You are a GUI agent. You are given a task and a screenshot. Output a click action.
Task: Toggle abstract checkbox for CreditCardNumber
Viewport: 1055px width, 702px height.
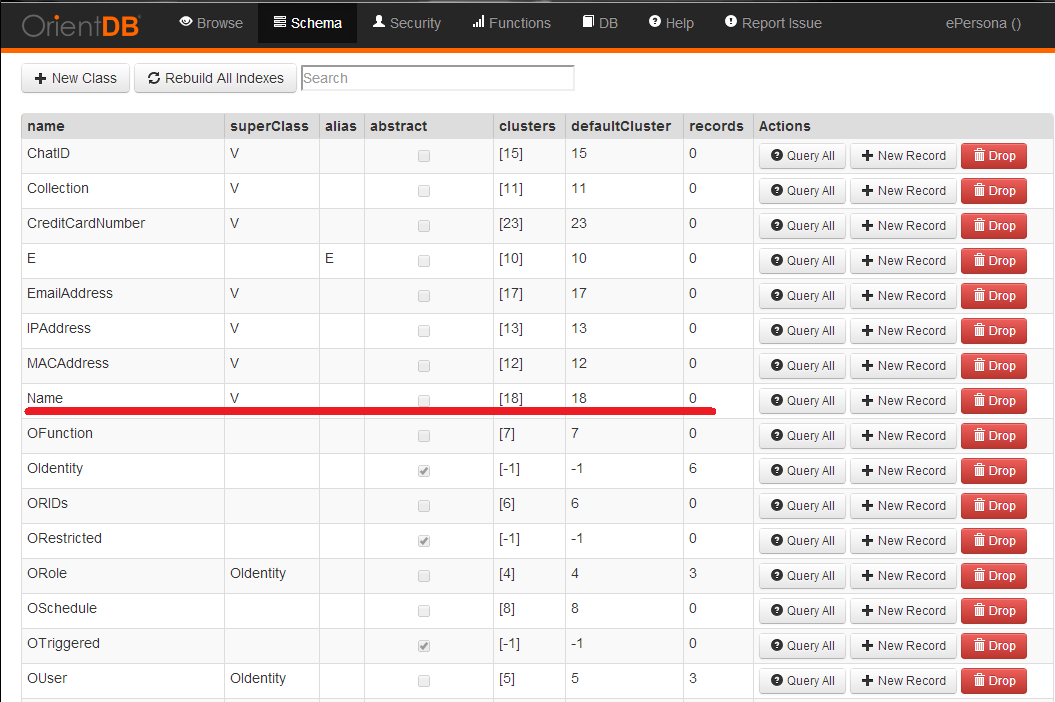pos(424,226)
